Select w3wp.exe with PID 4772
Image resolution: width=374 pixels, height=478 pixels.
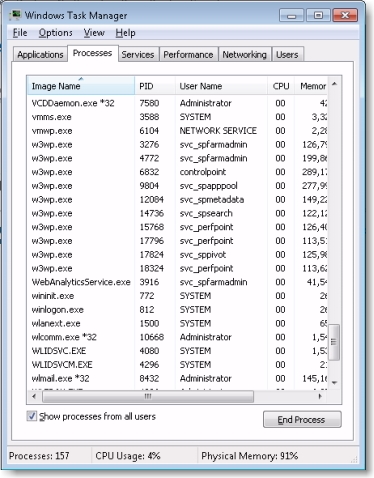click(177, 158)
